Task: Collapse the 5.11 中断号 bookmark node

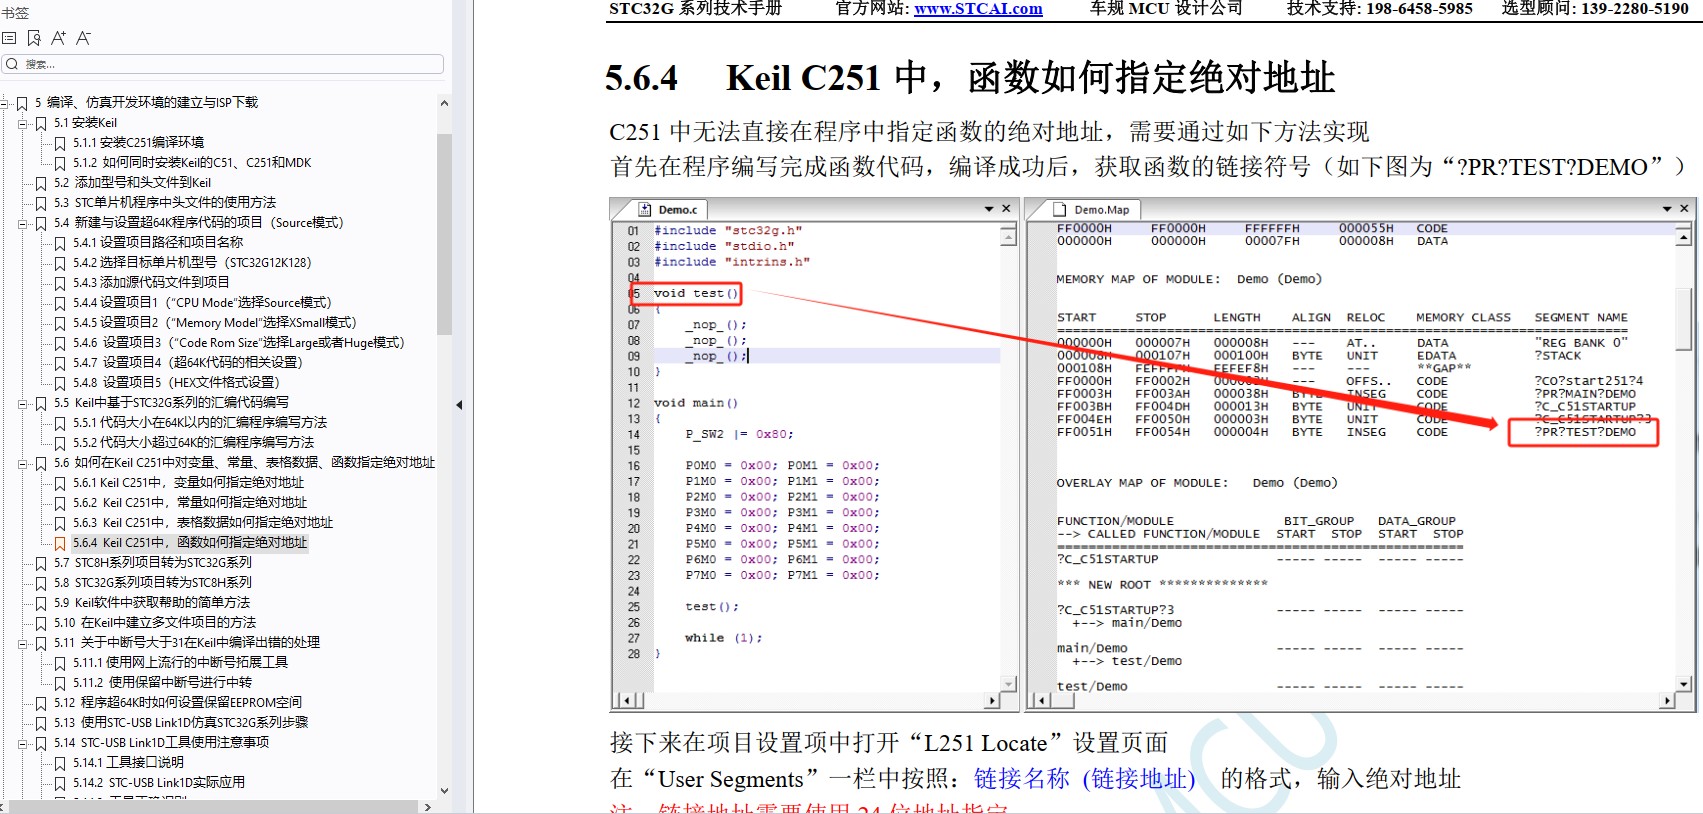Action: coord(23,643)
